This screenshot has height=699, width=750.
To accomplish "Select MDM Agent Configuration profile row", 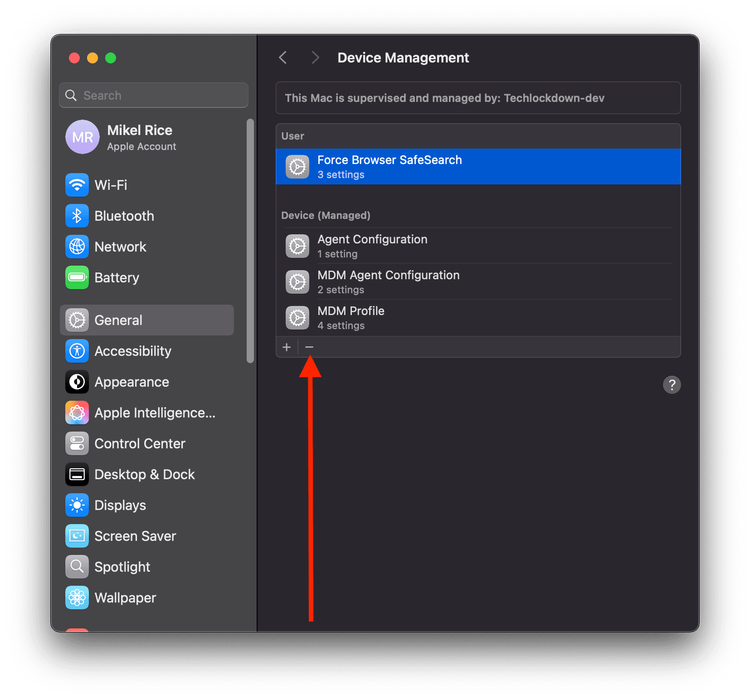I will [x=478, y=282].
